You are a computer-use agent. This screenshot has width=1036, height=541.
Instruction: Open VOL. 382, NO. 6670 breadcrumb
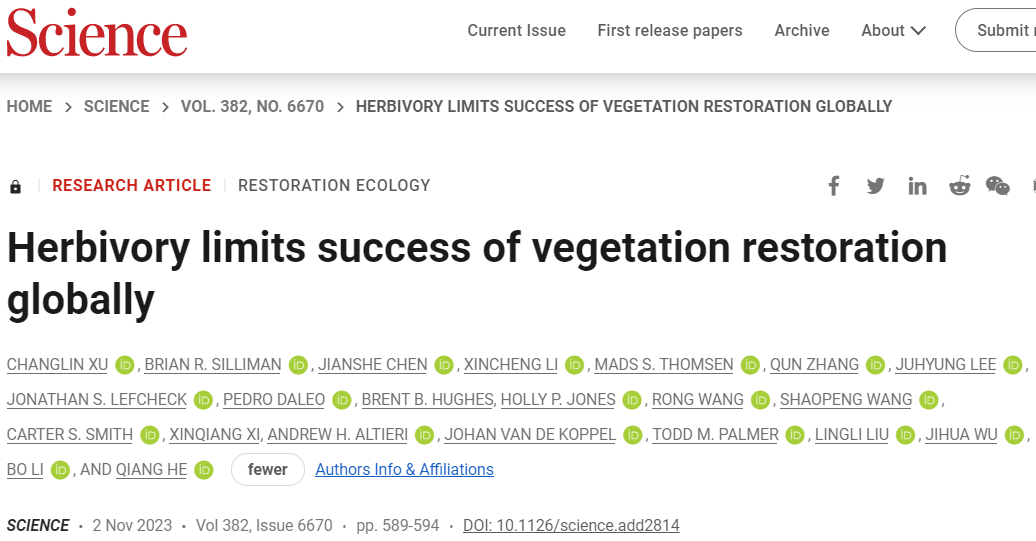click(x=252, y=106)
